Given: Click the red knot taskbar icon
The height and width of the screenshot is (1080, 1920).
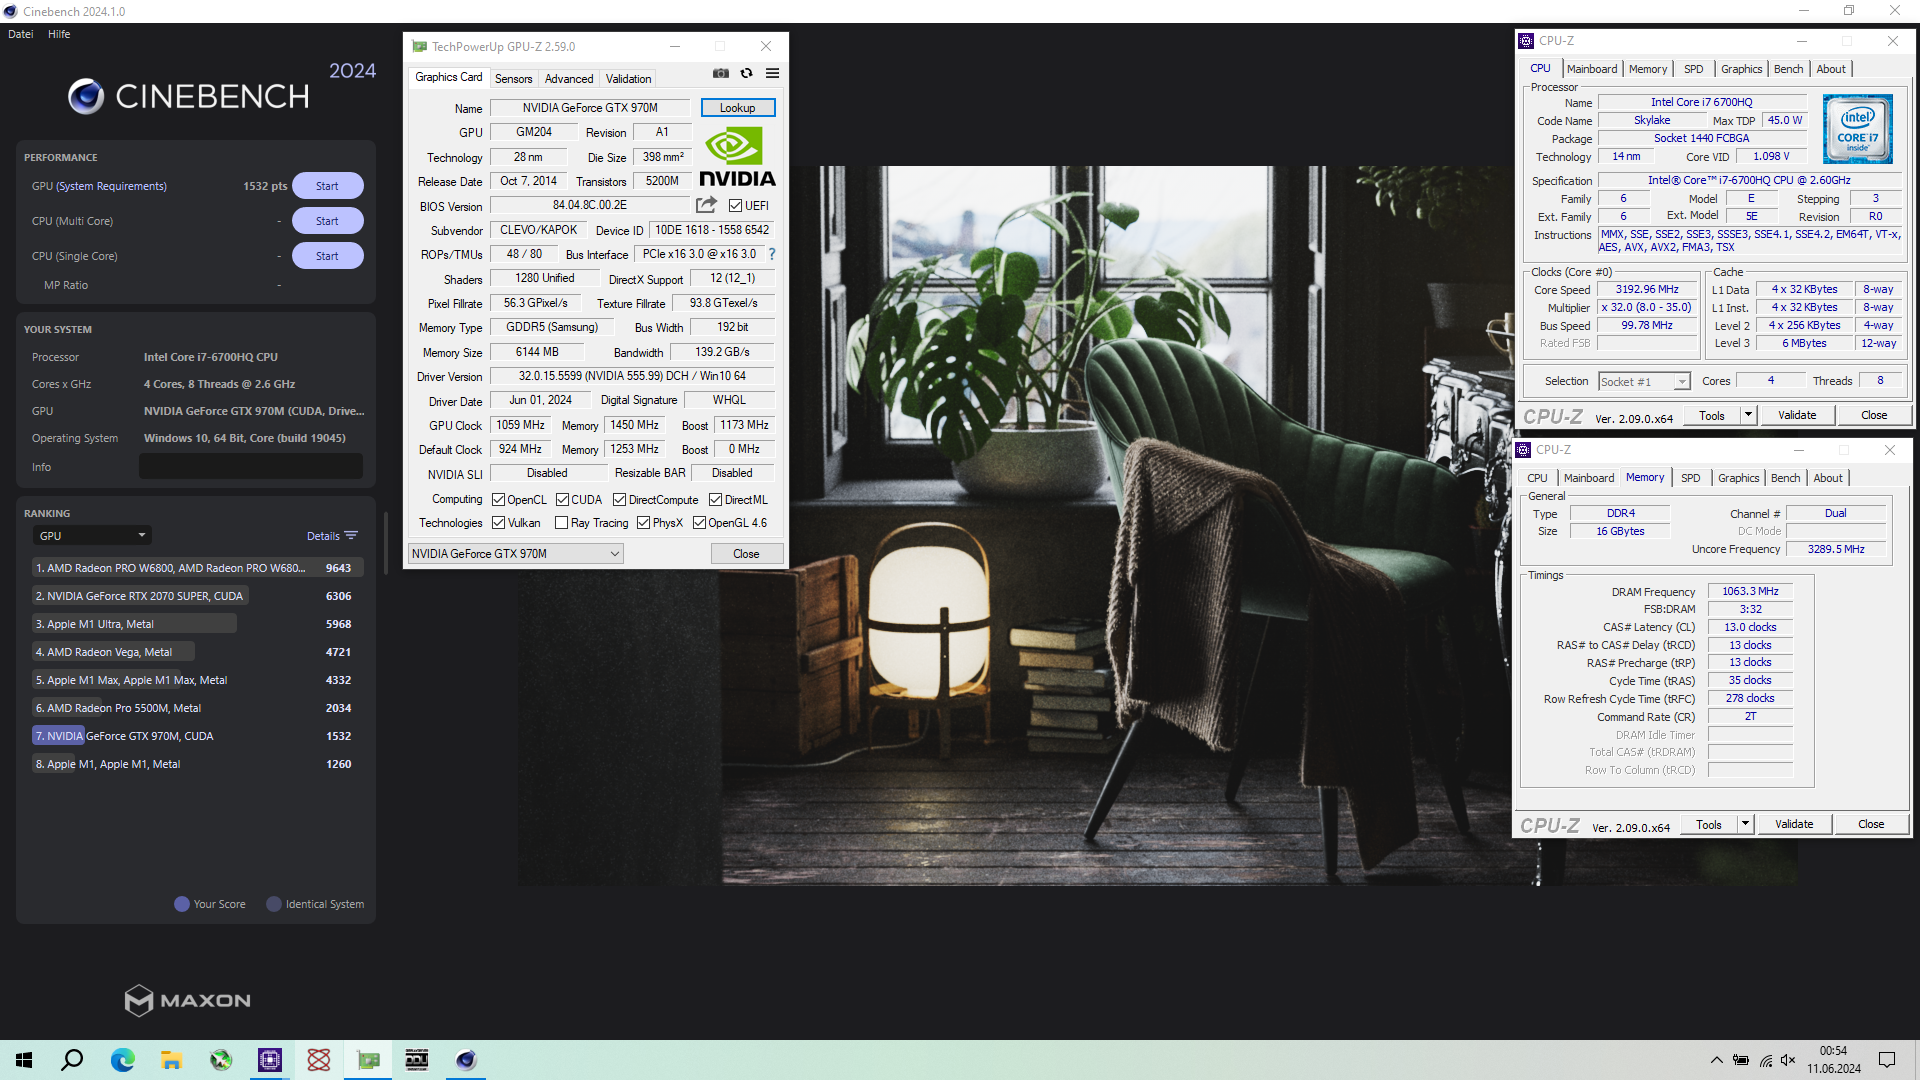Looking at the screenshot, I should click(319, 1060).
